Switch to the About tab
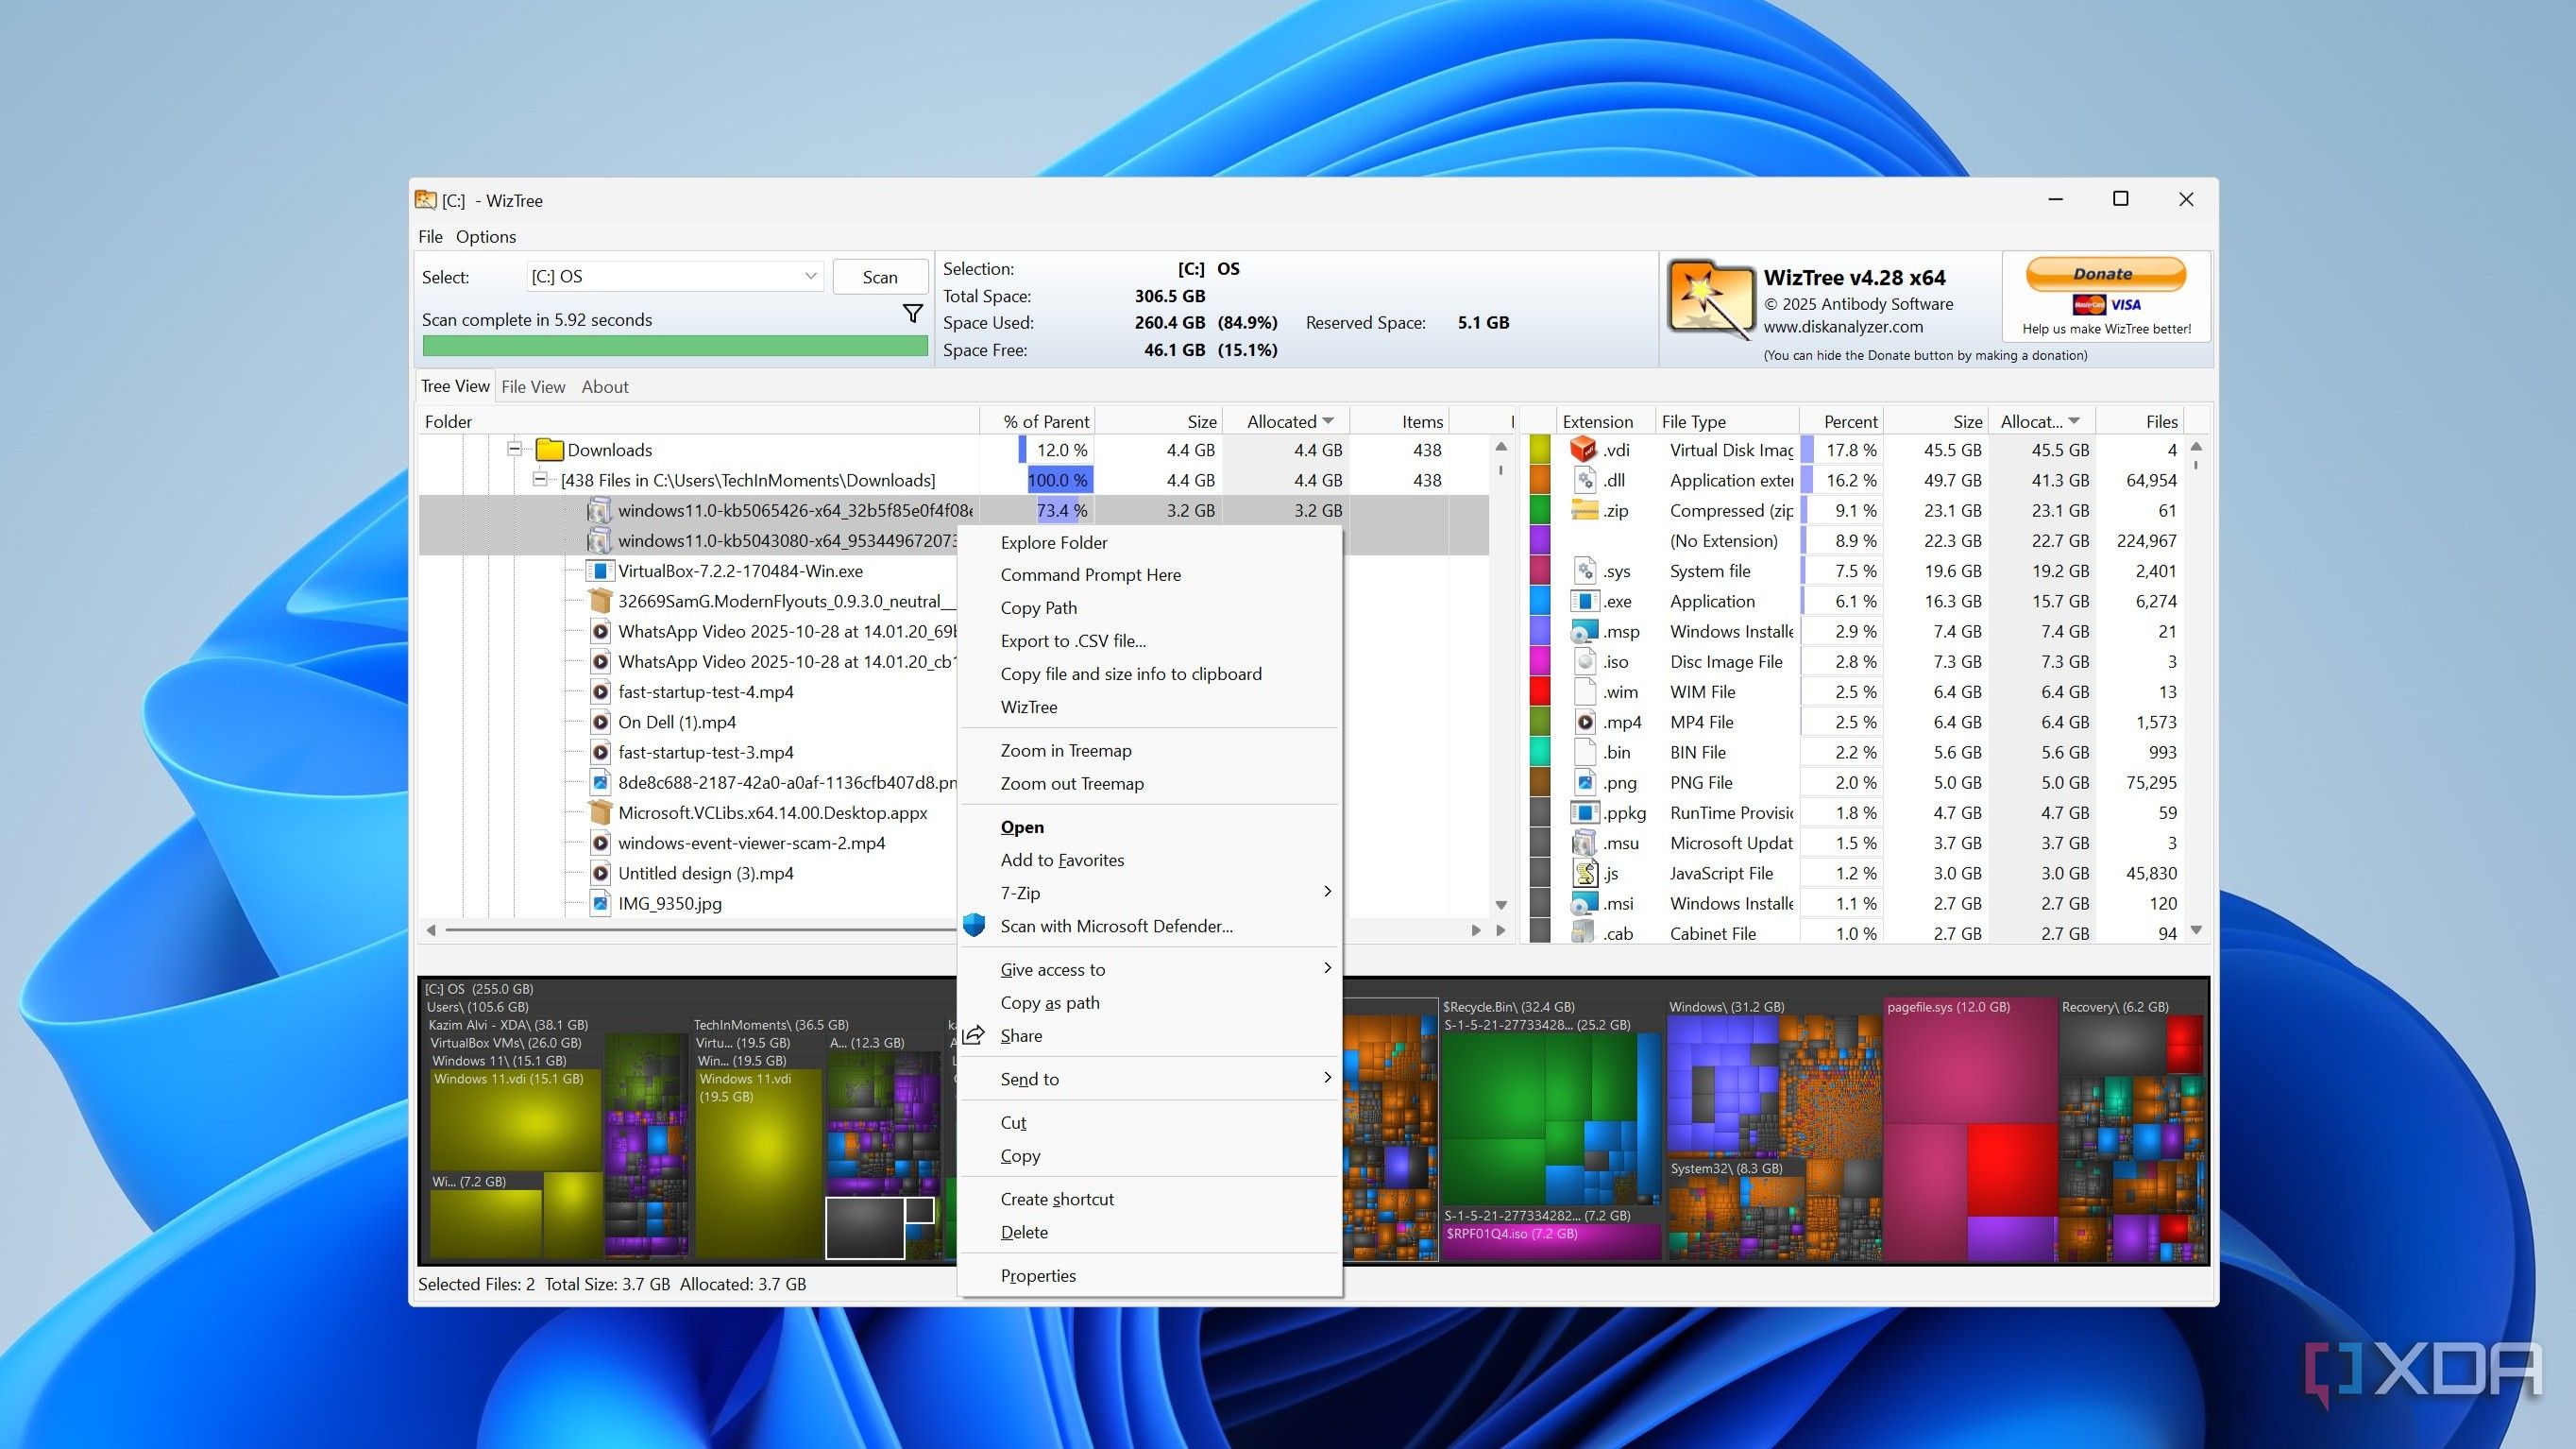 [x=605, y=387]
